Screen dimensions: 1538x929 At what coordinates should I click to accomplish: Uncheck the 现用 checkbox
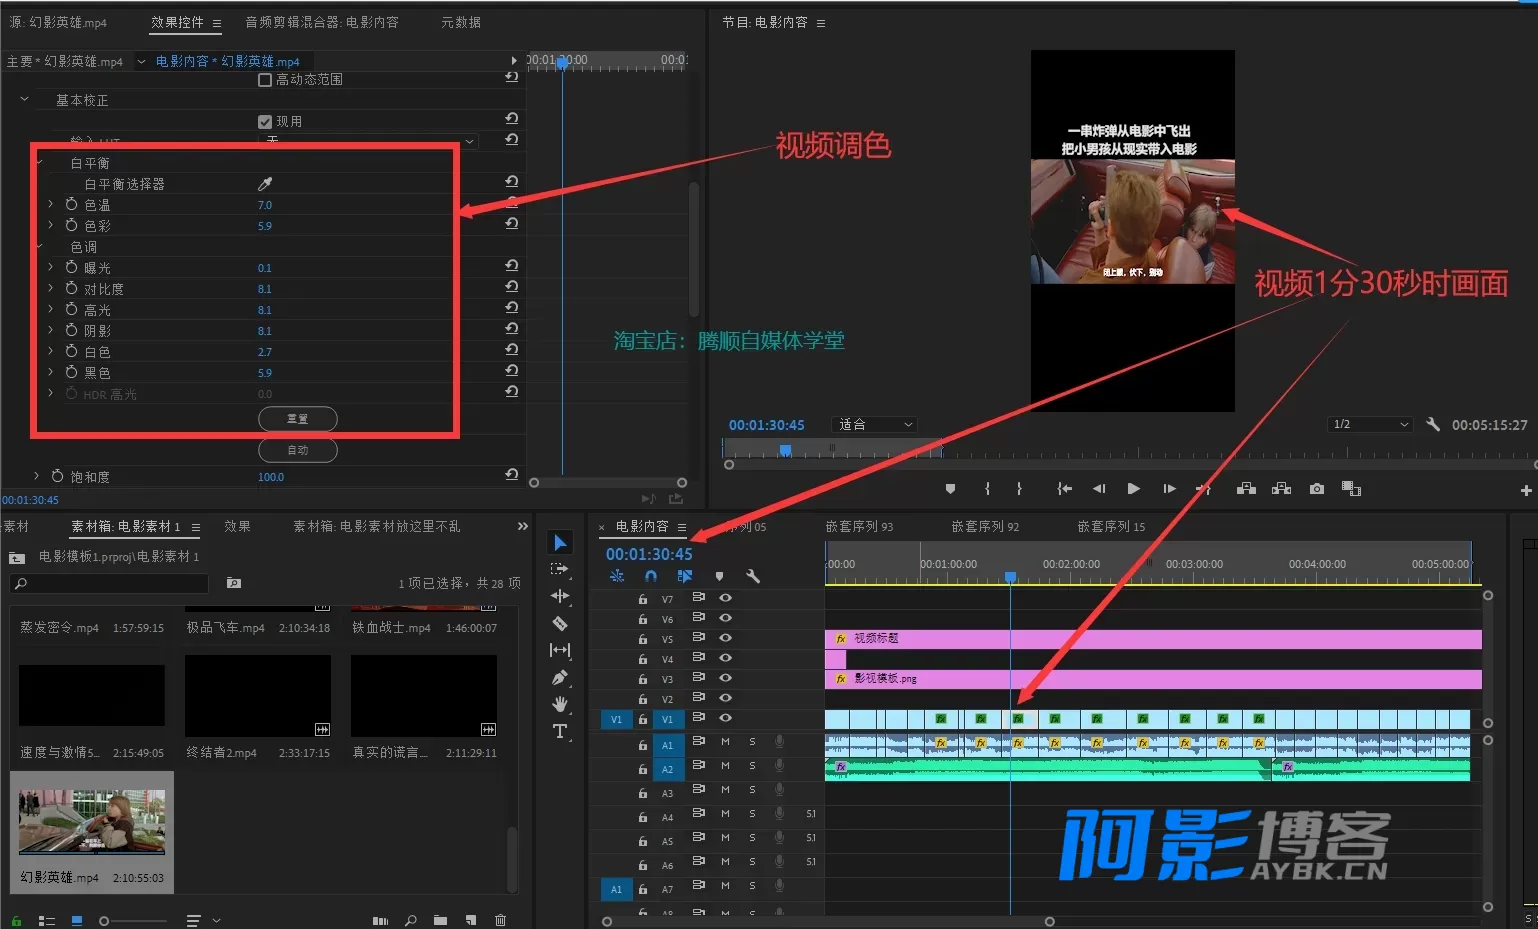coord(265,121)
